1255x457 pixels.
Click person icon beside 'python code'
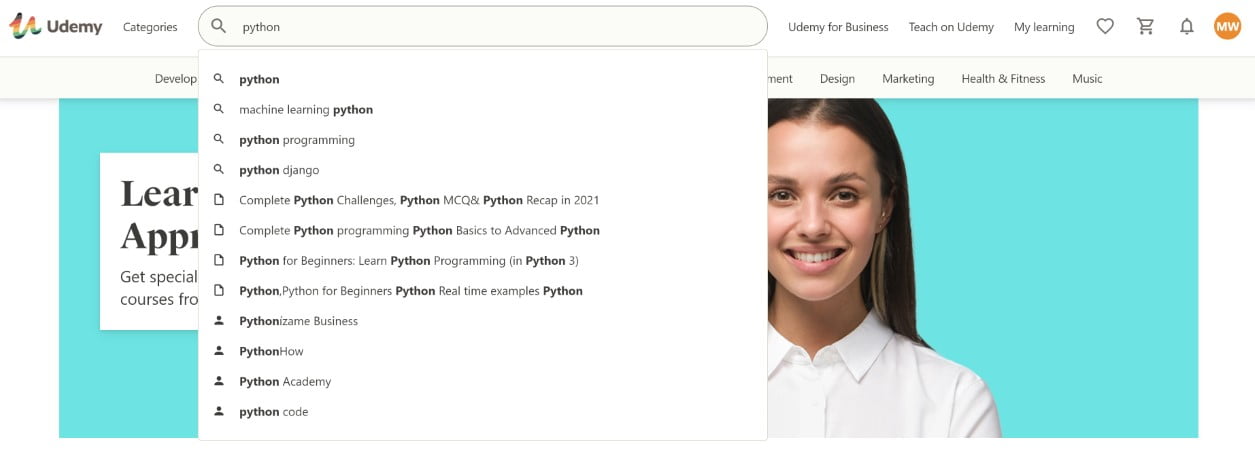219,411
